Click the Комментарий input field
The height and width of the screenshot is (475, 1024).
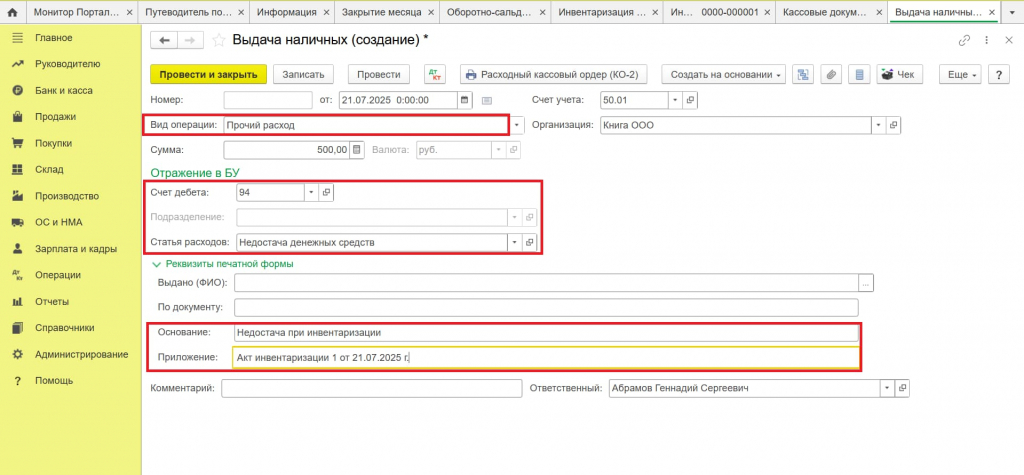point(372,388)
